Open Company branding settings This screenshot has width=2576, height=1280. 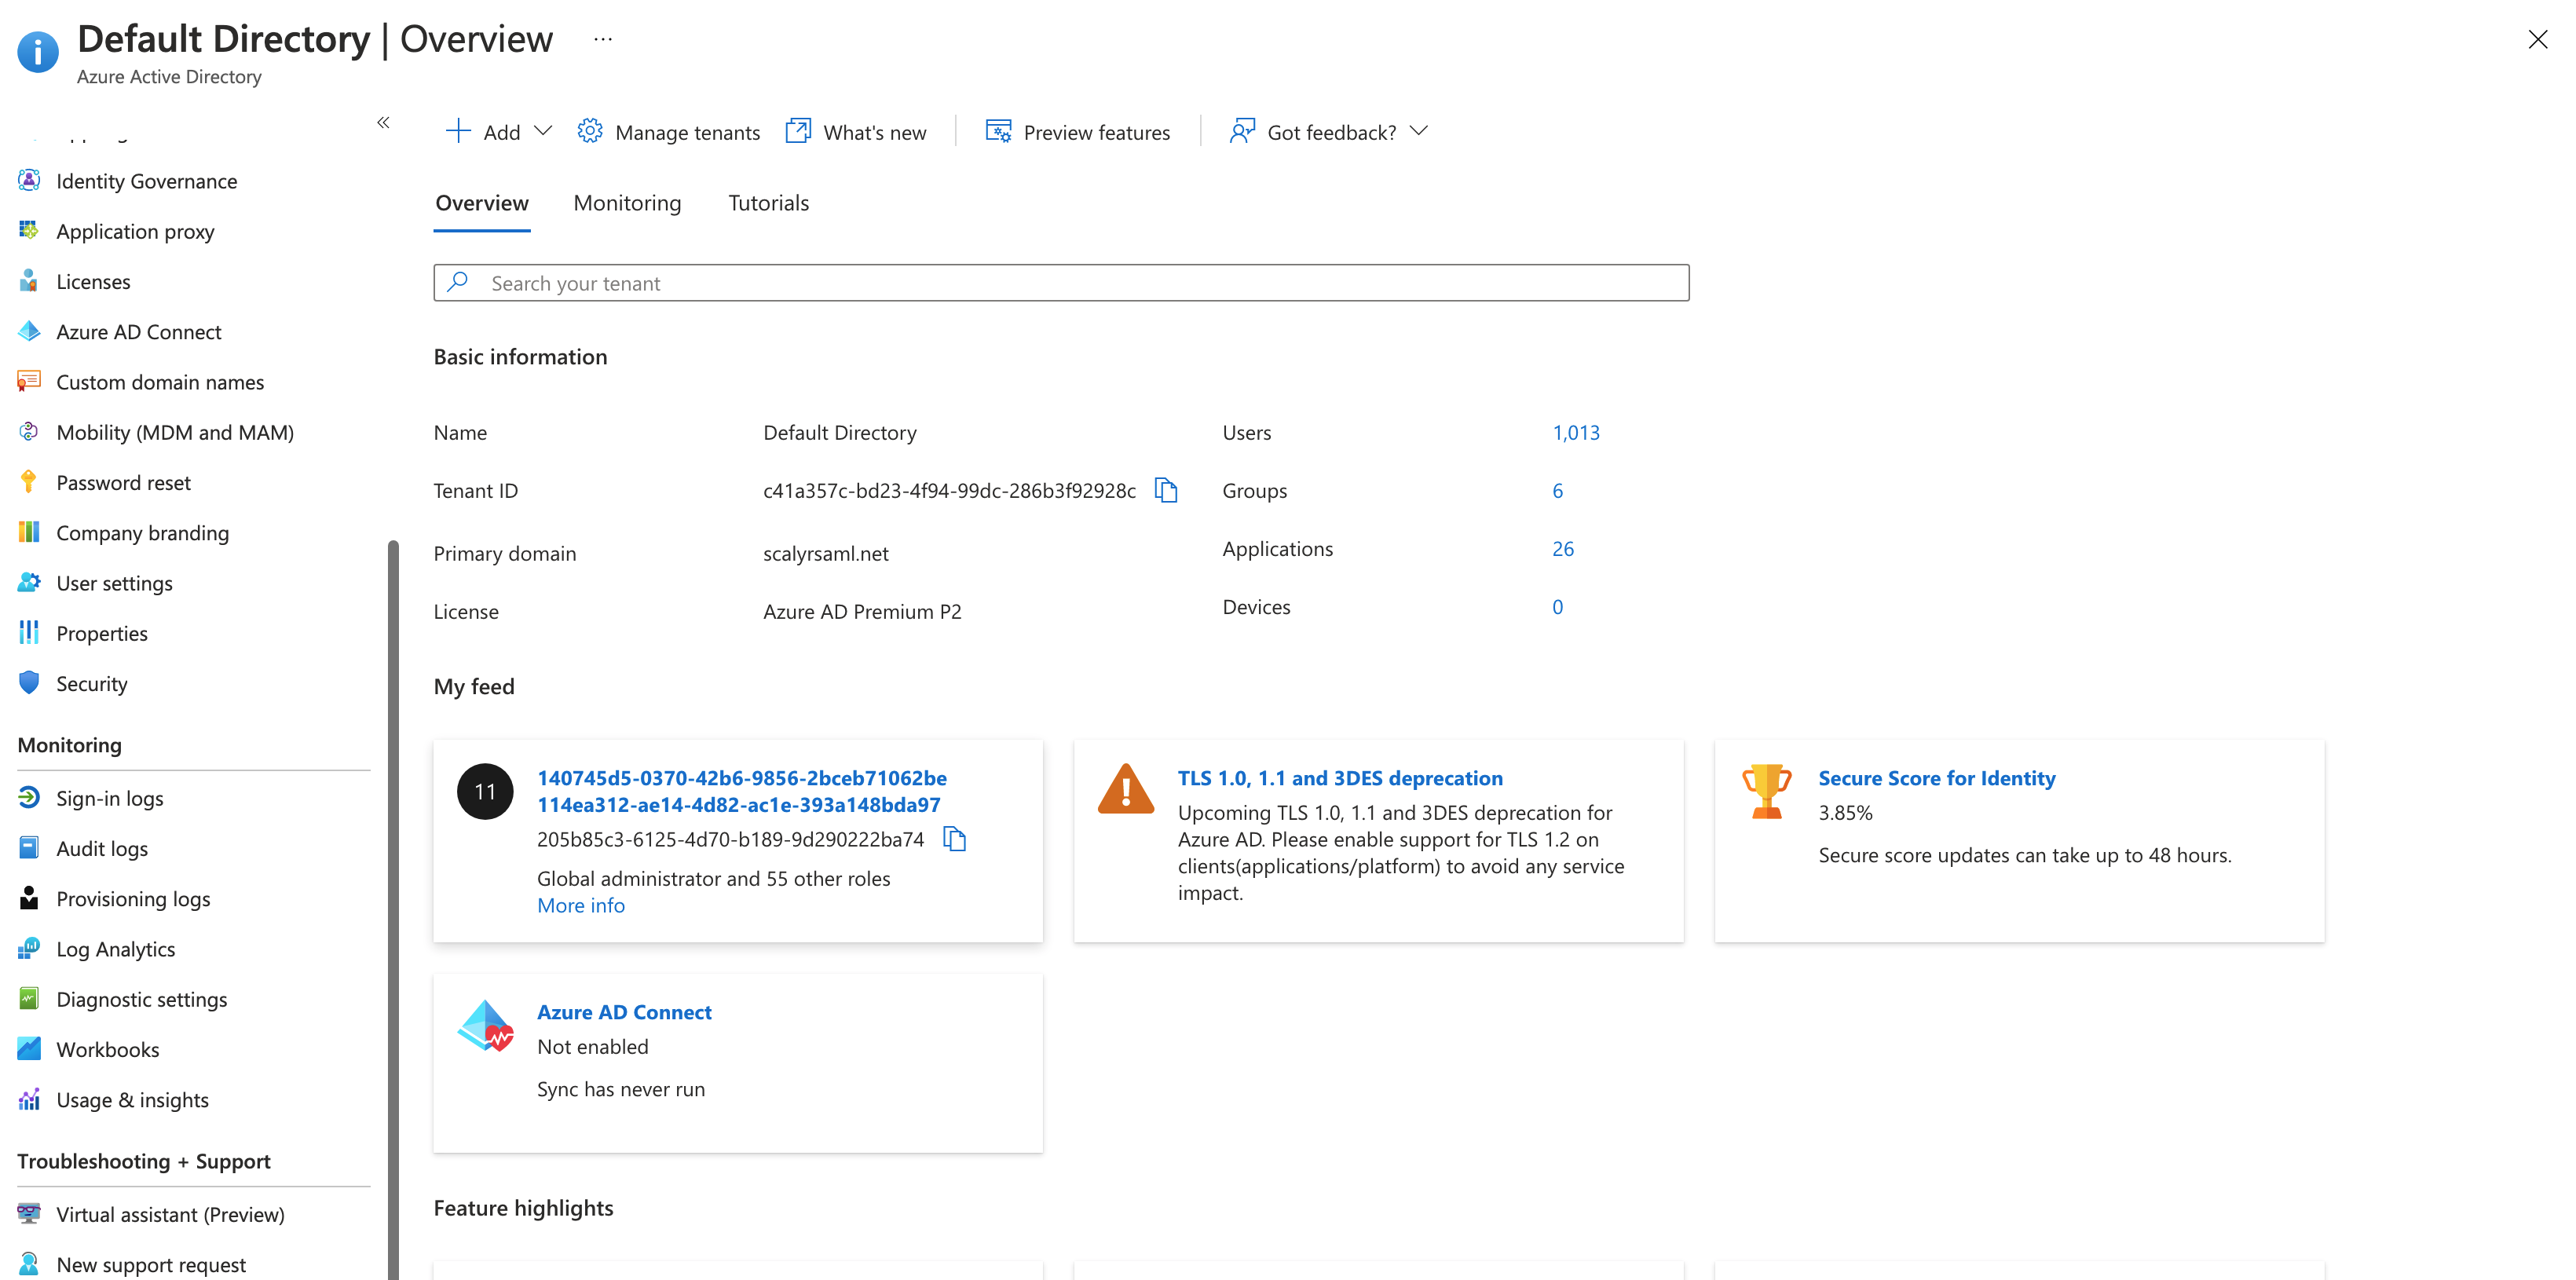coord(142,532)
